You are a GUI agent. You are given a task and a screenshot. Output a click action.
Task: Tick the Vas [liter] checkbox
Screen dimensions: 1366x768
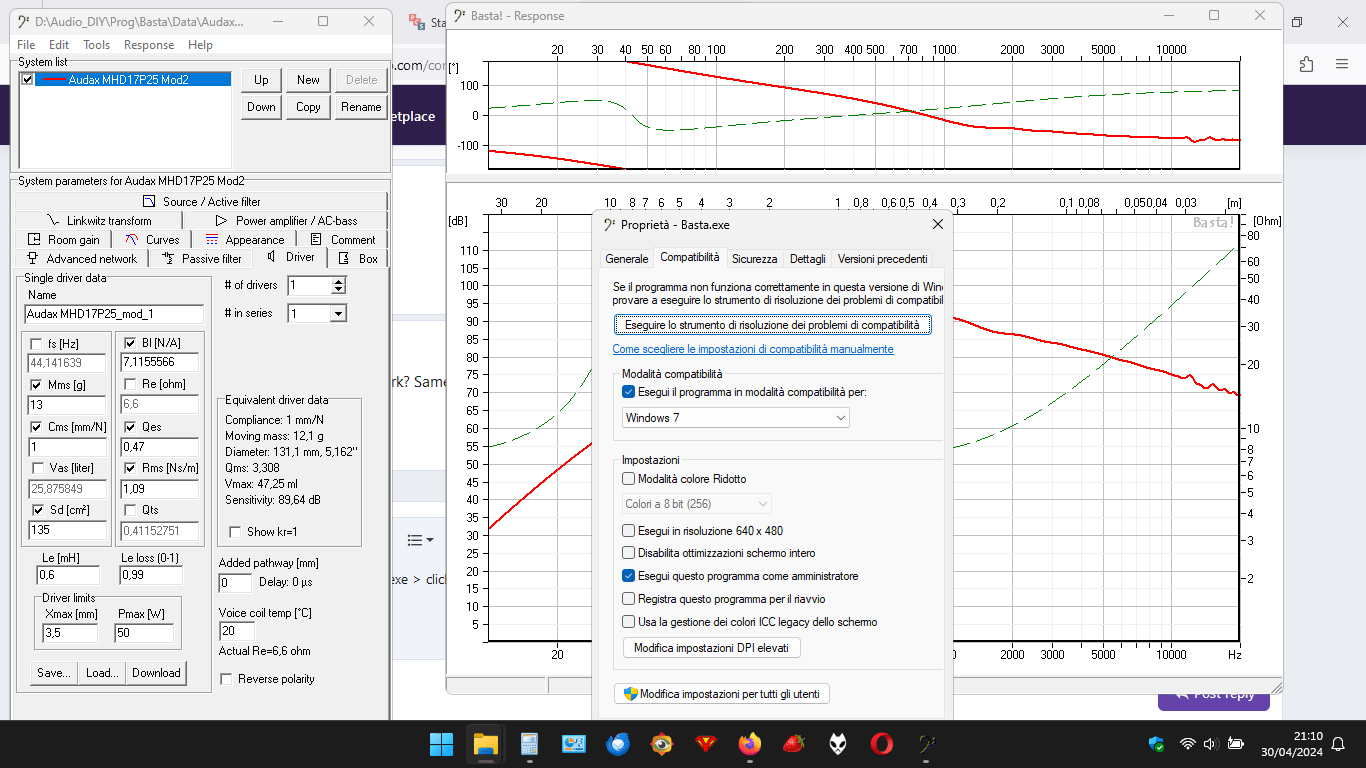point(38,468)
